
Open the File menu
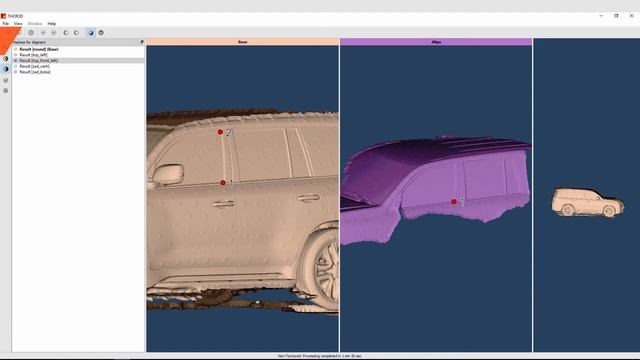5,24
